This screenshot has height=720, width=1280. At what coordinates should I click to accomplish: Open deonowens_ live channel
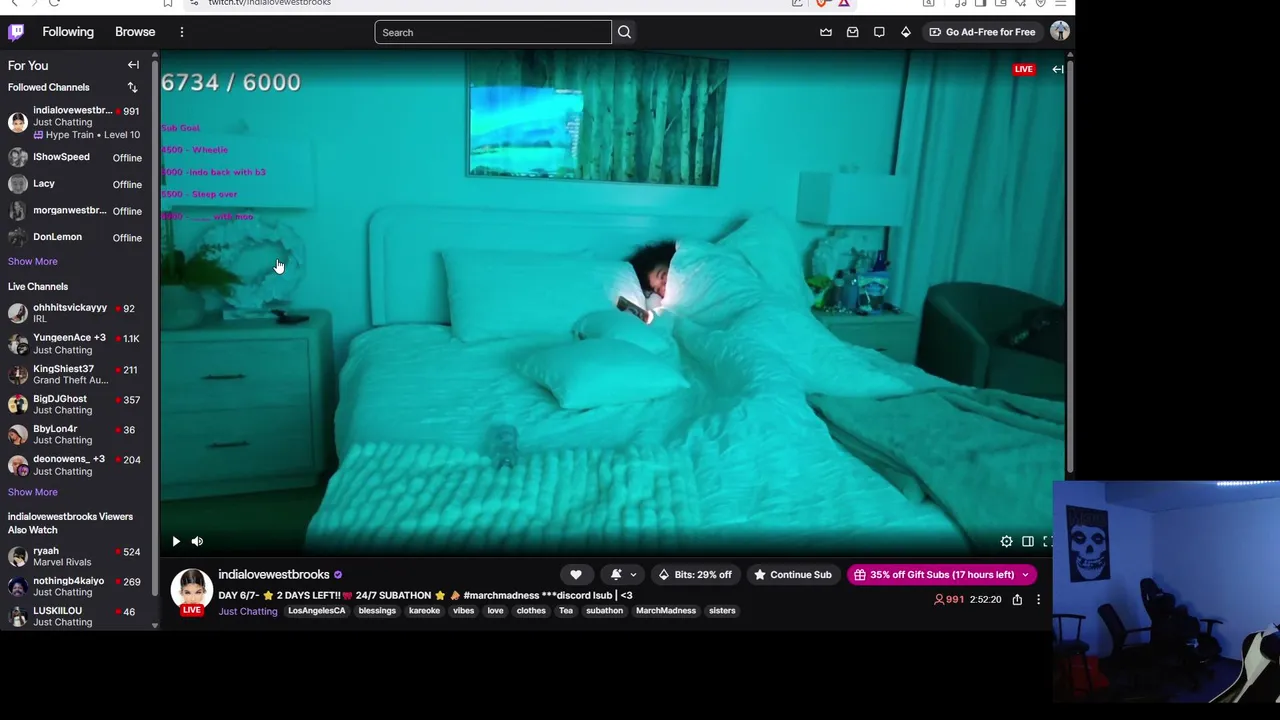pos(76,464)
